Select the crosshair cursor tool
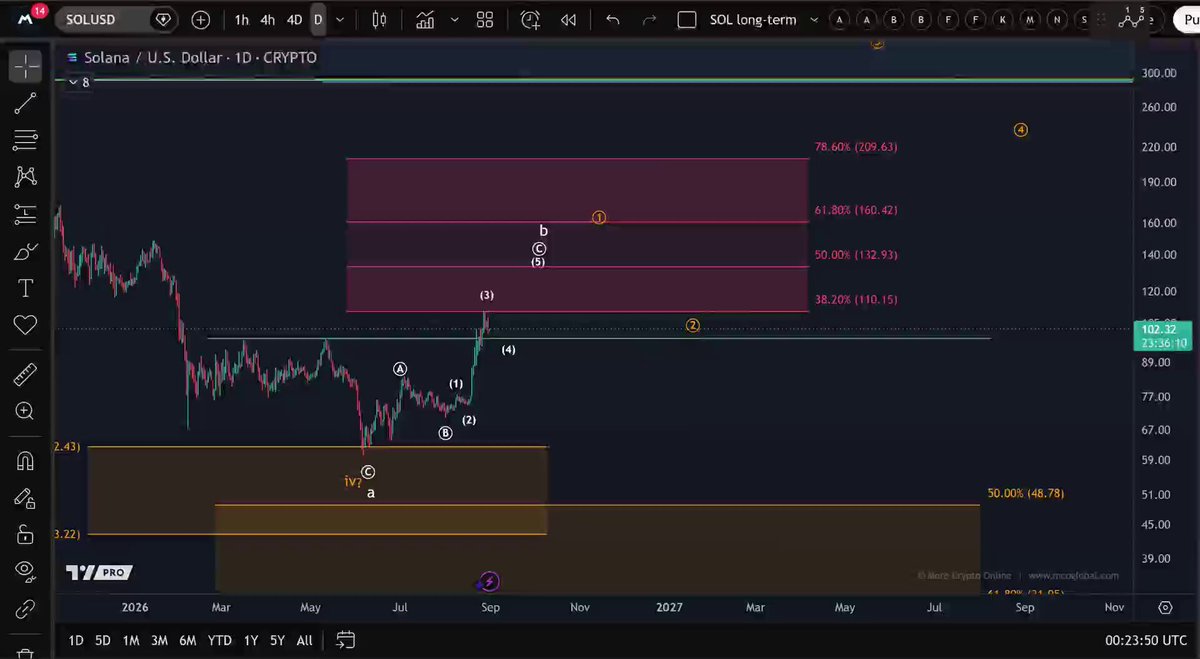This screenshot has height=659, width=1200. pyautogui.click(x=25, y=66)
